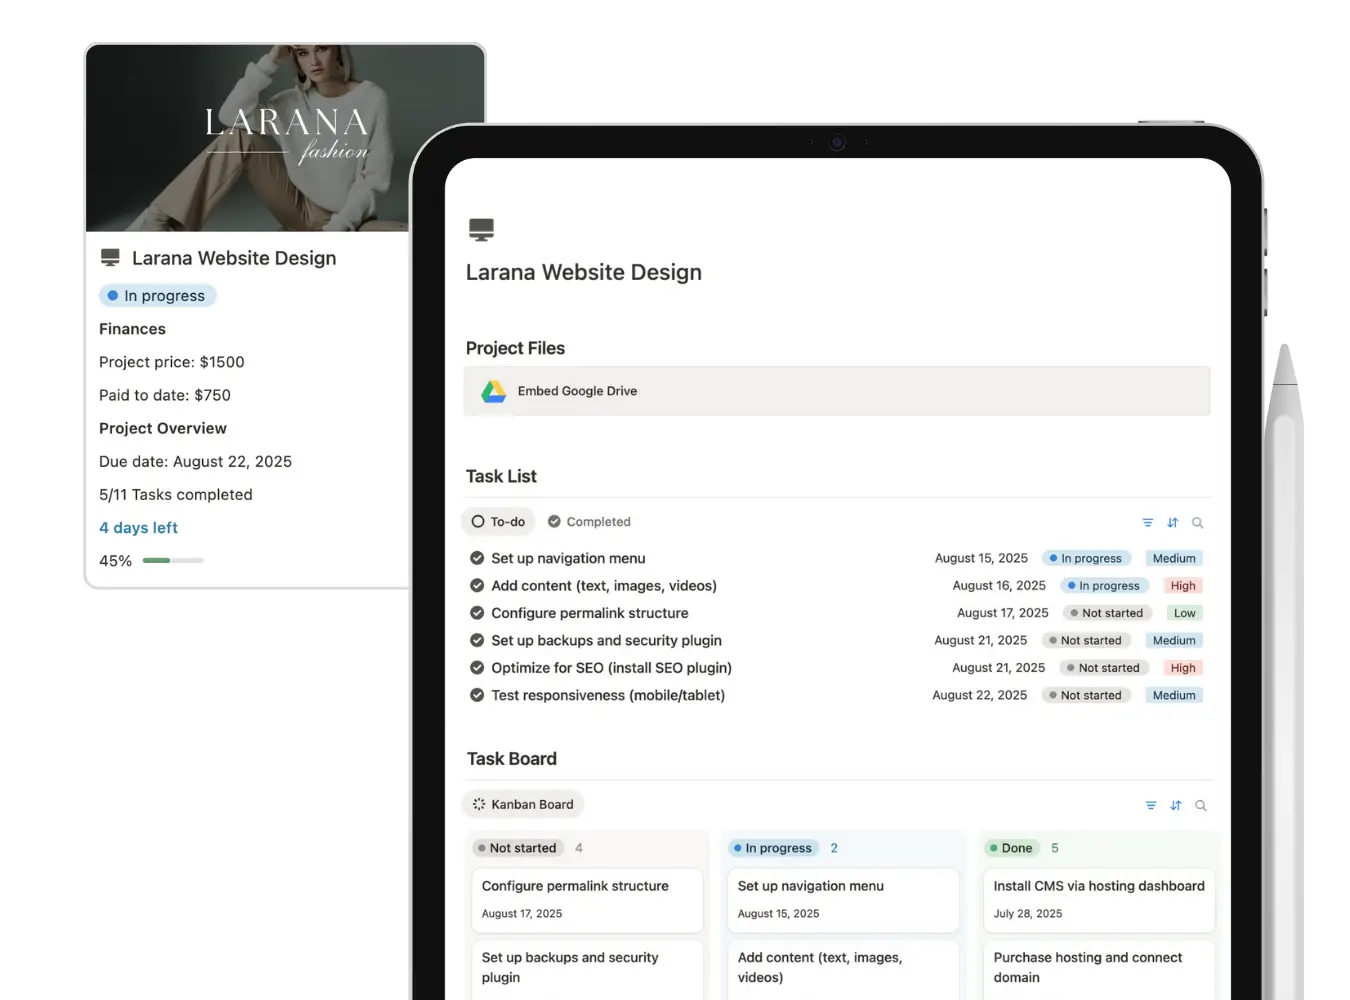1350x1000 pixels.
Task: Click the Embed Google Drive block
Action: 836,392
